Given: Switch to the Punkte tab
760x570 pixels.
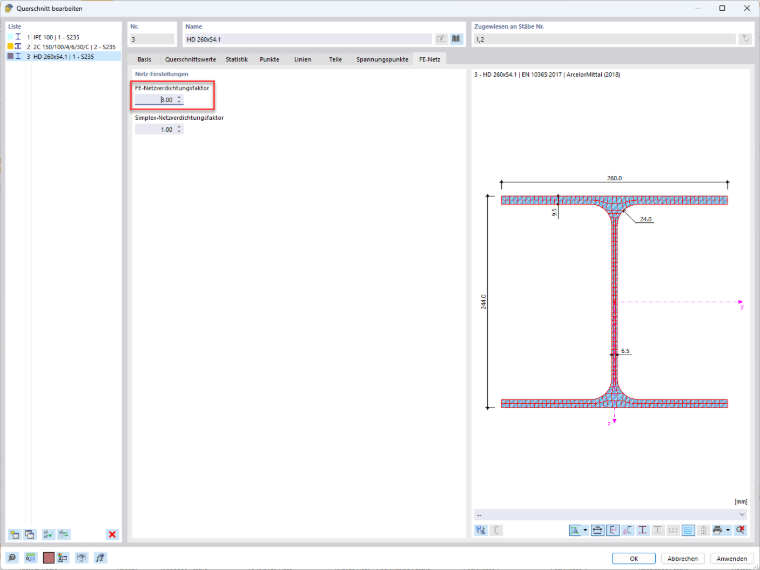Looking at the screenshot, I should click(269, 59).
